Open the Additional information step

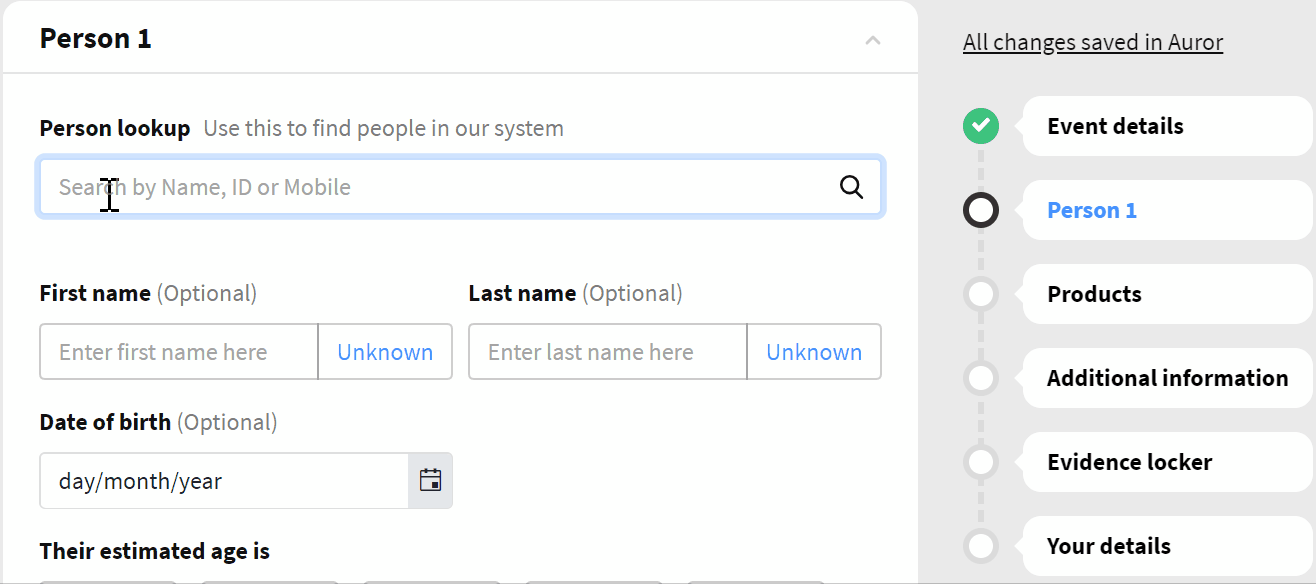point(1167,378)
